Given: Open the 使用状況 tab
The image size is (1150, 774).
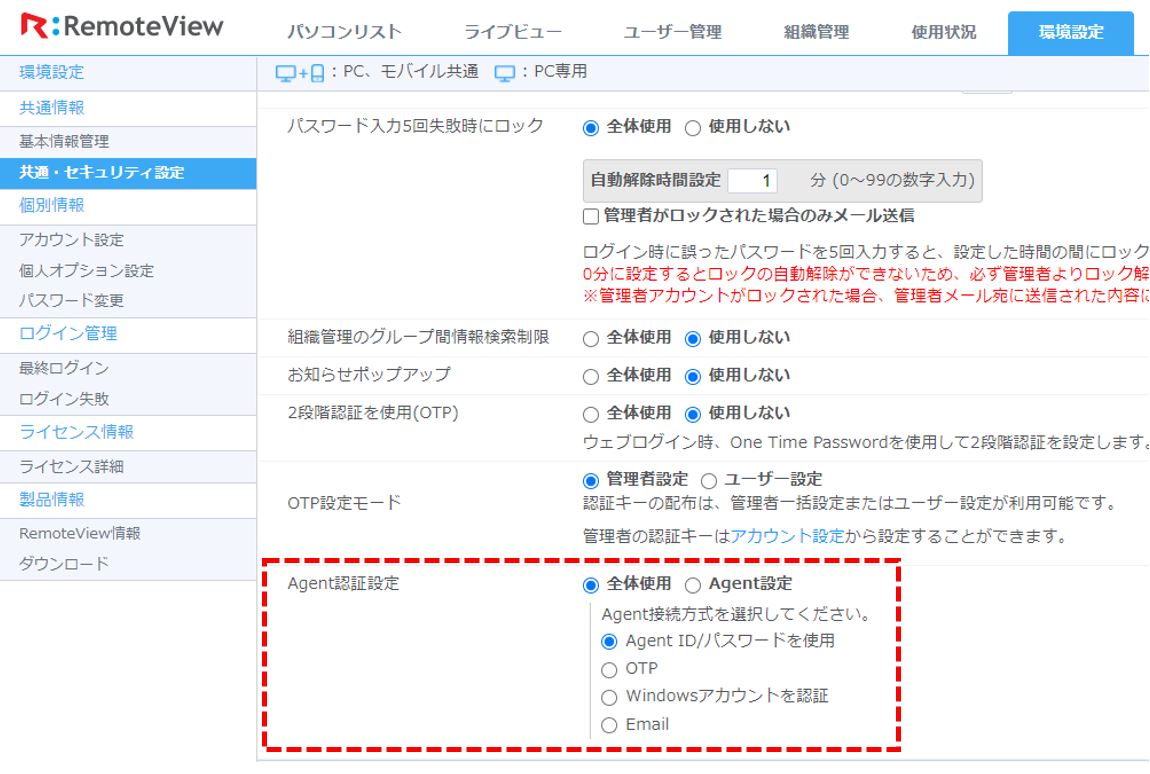Looking at the screenshot, I should click(x=944, y=32).
